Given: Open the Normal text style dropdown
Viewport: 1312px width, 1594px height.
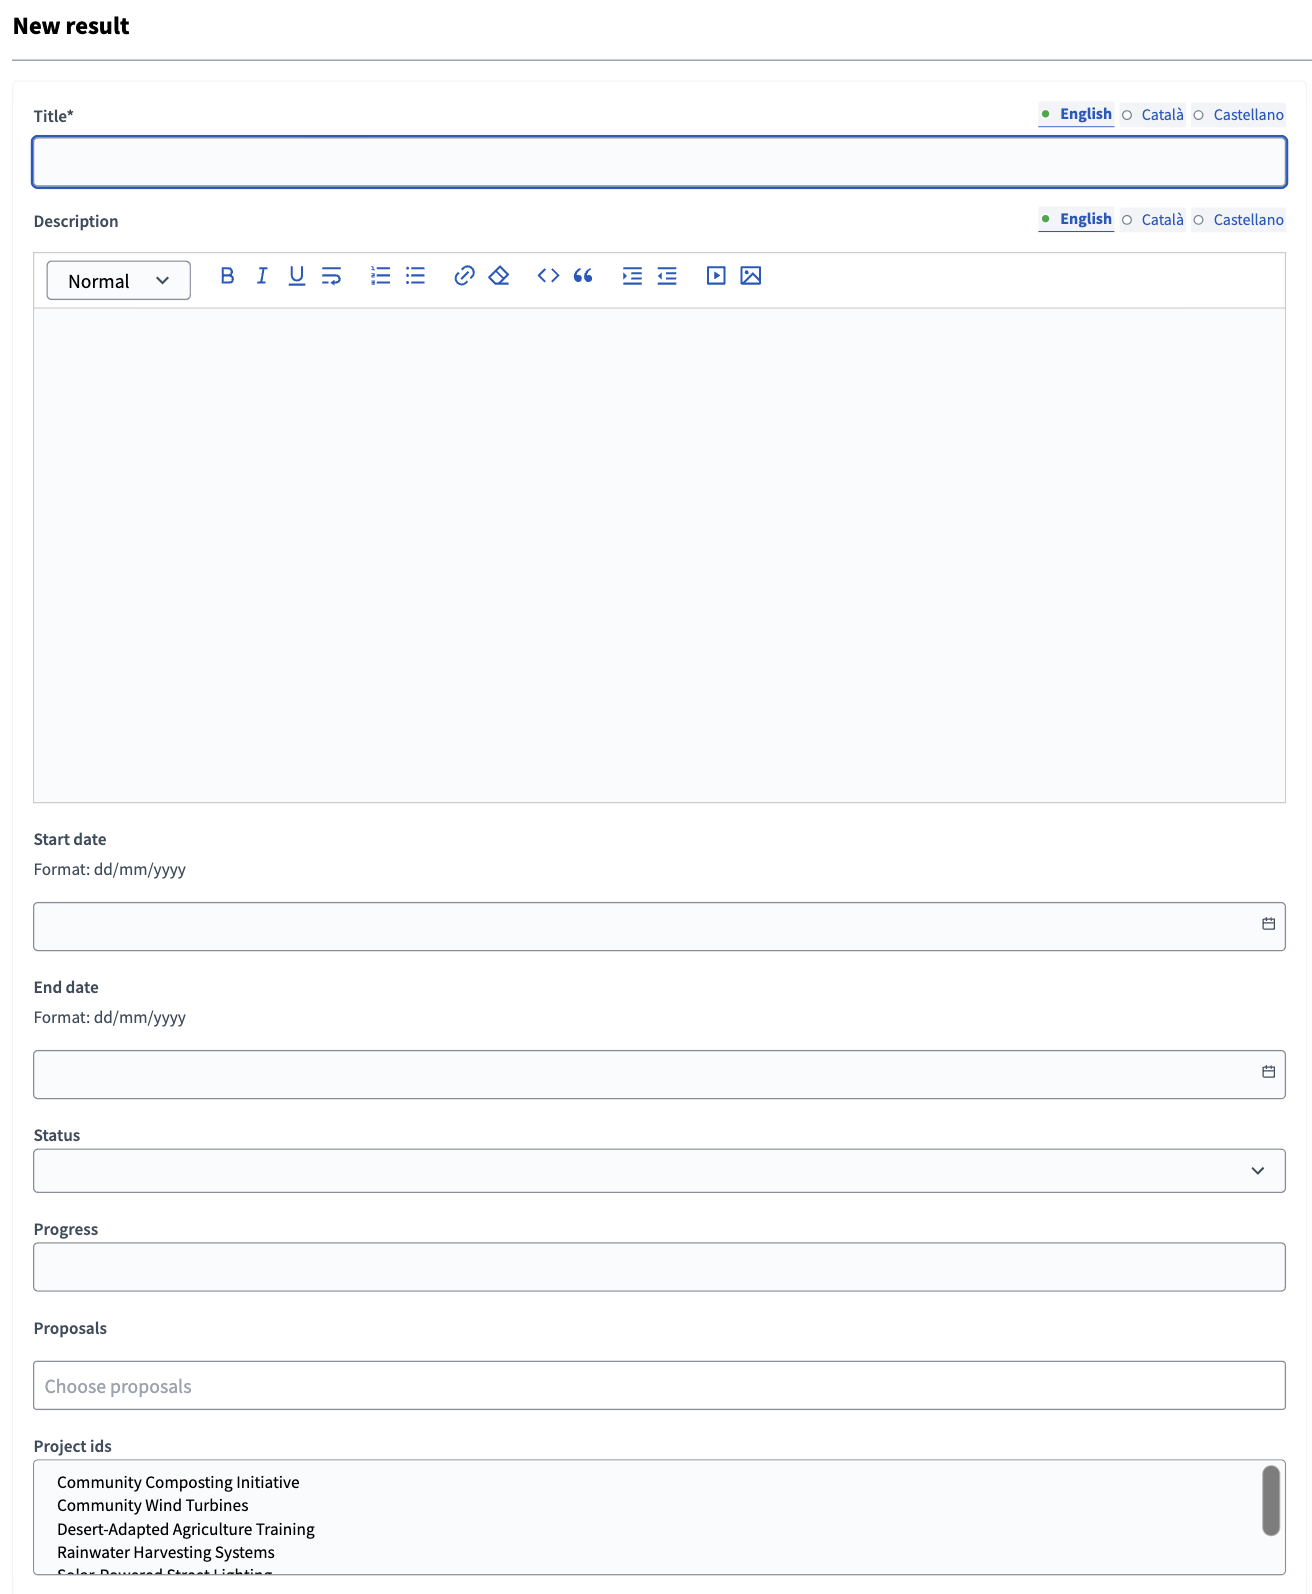Looking at the screenshot, I should tap(118, 281).
